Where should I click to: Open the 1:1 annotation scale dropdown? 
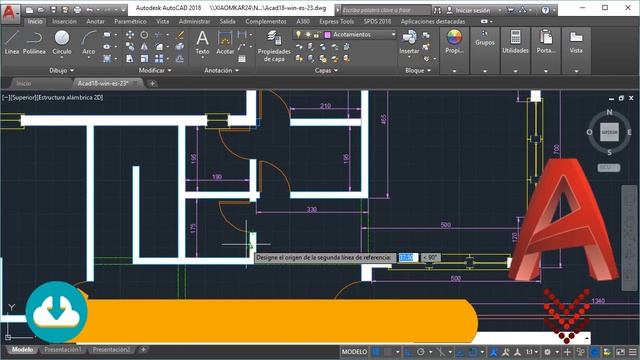point(531,352)
